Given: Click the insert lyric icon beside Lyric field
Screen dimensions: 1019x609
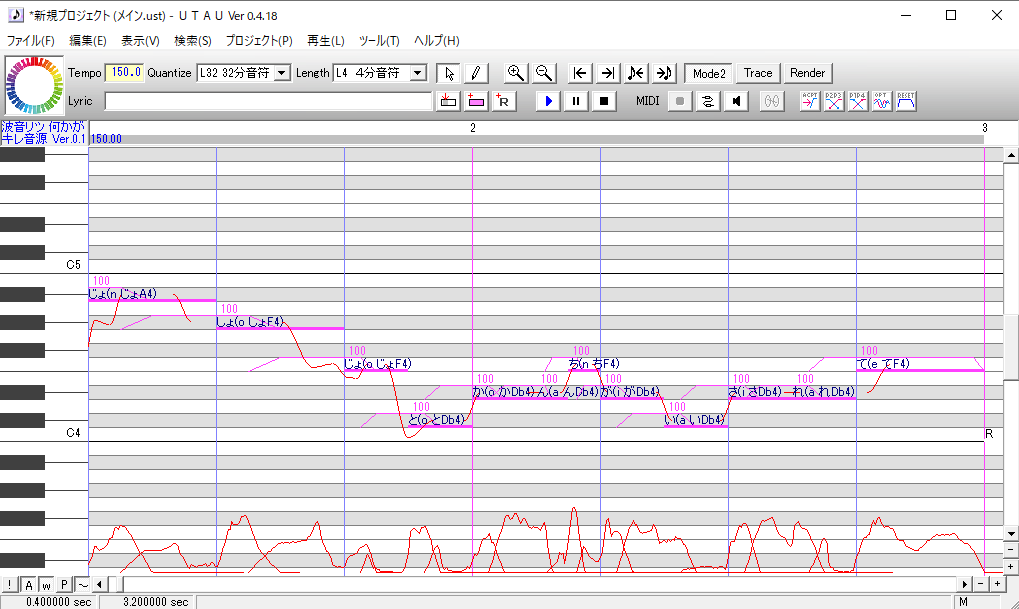Looking at the screenshot, I should 448,101.
